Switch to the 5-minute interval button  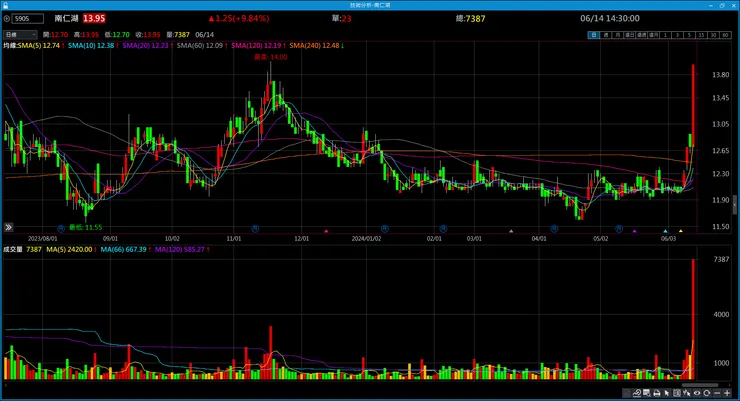(689, 35)
